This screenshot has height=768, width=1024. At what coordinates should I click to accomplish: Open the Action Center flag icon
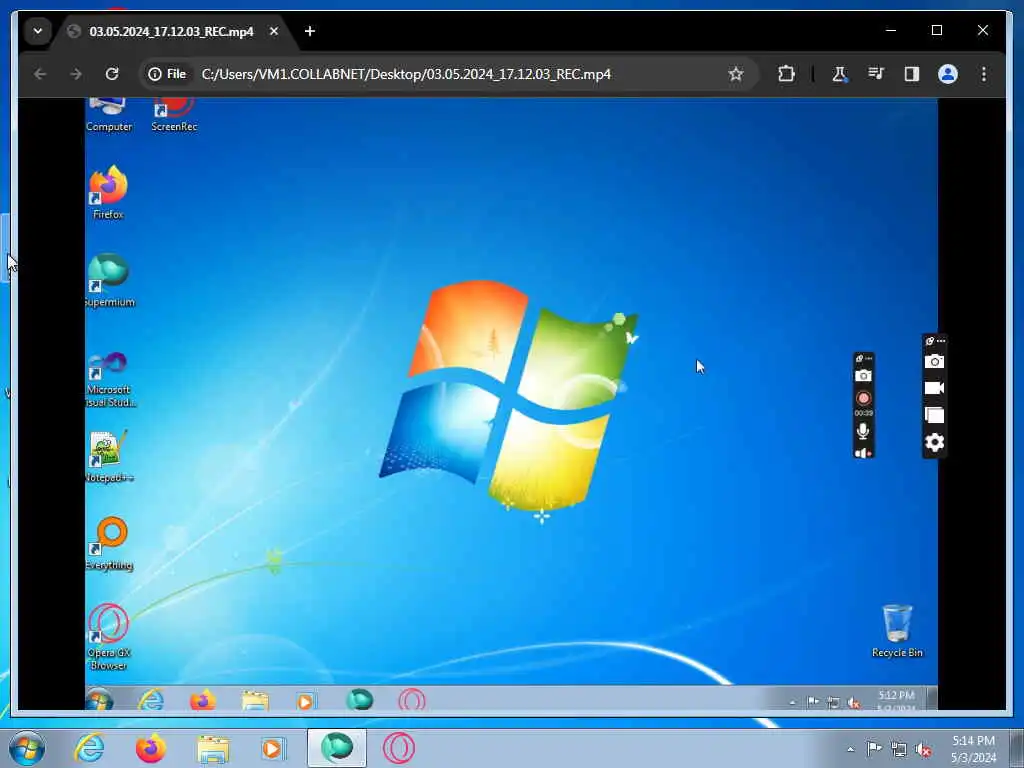pos(874,749)
